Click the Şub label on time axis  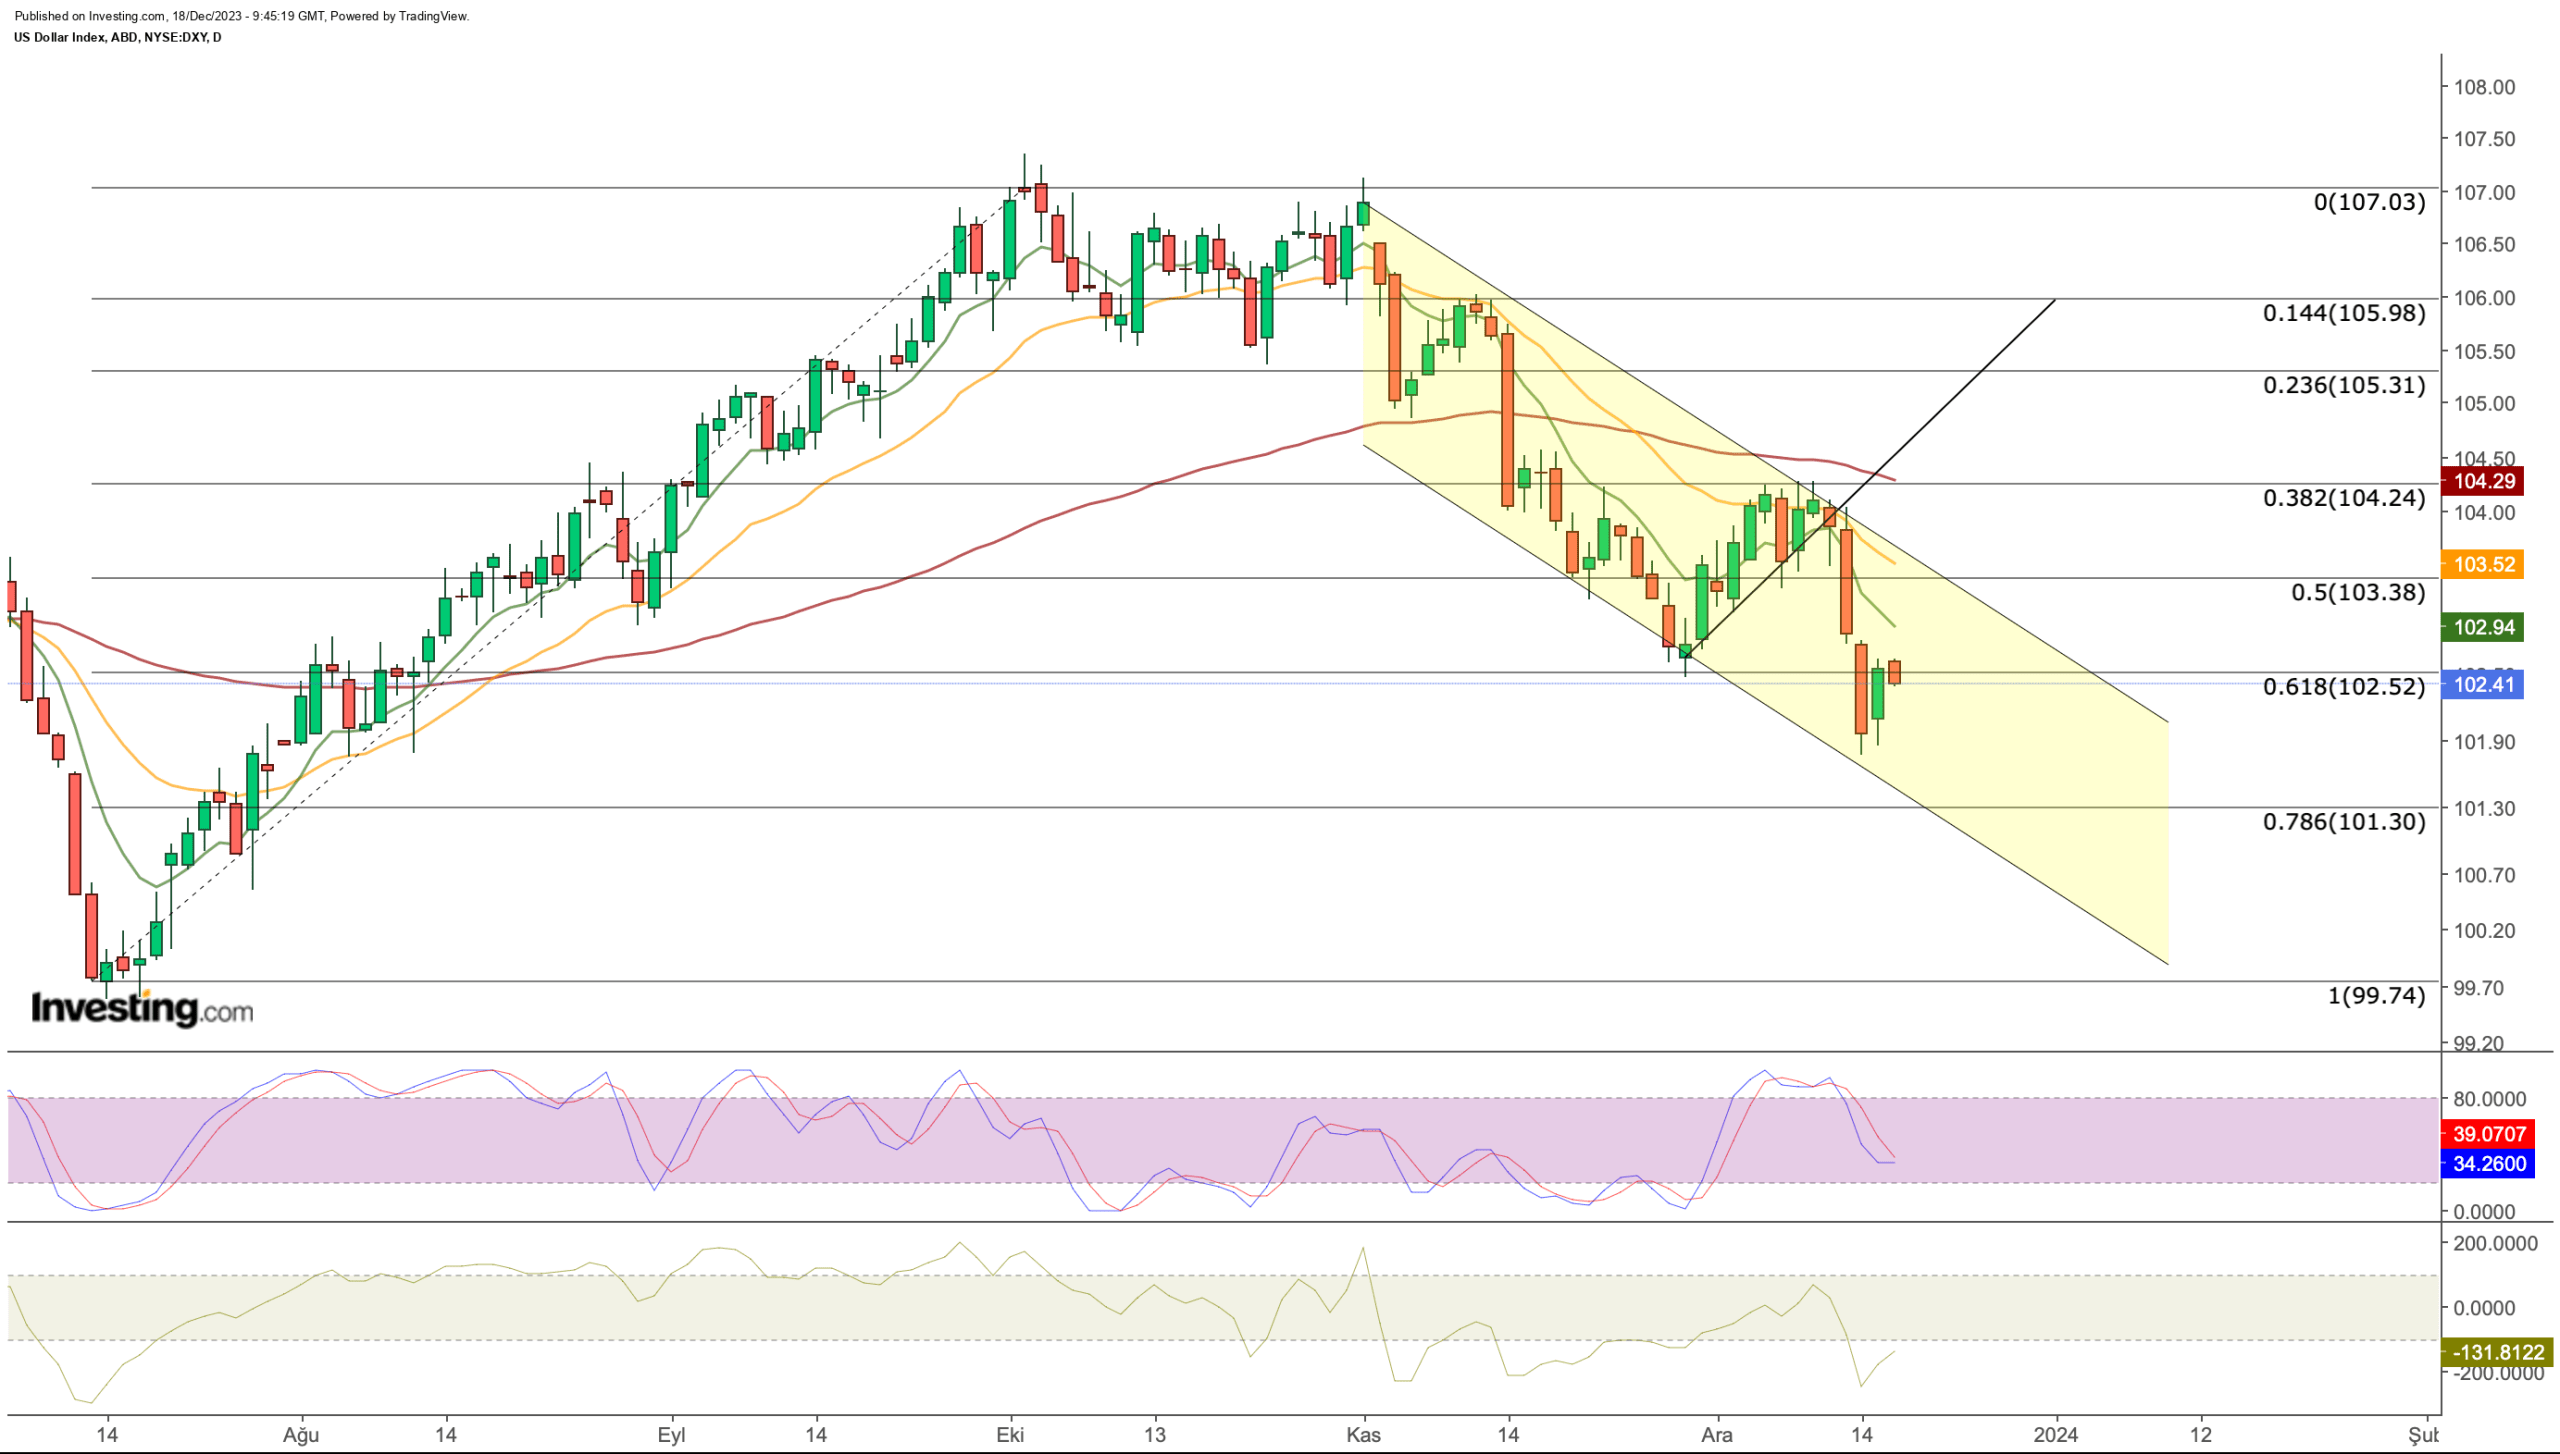2424,1435
